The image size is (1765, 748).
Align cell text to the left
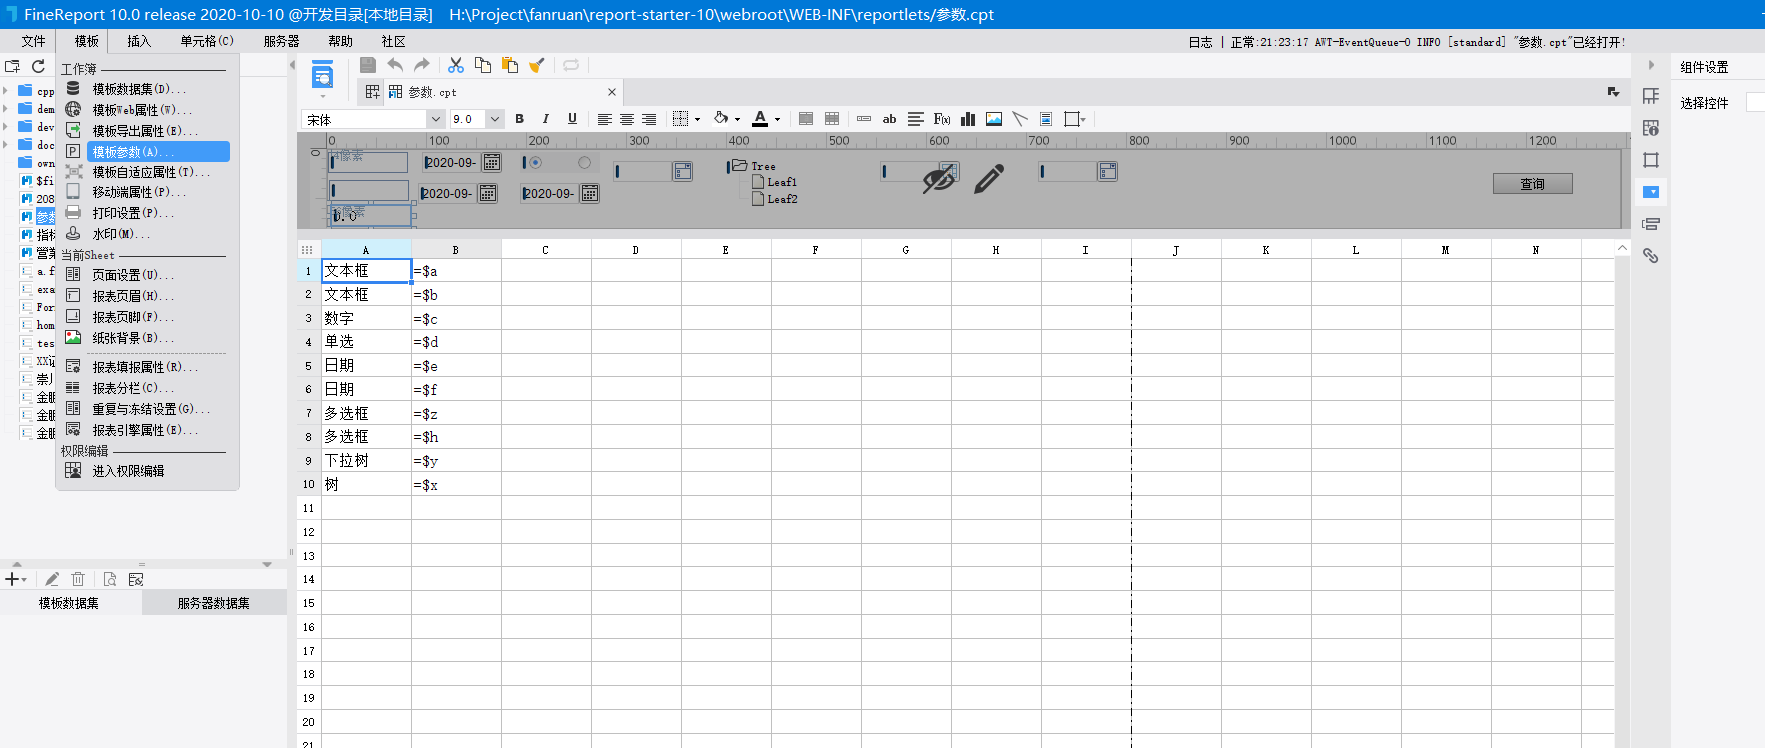point(605,119)
